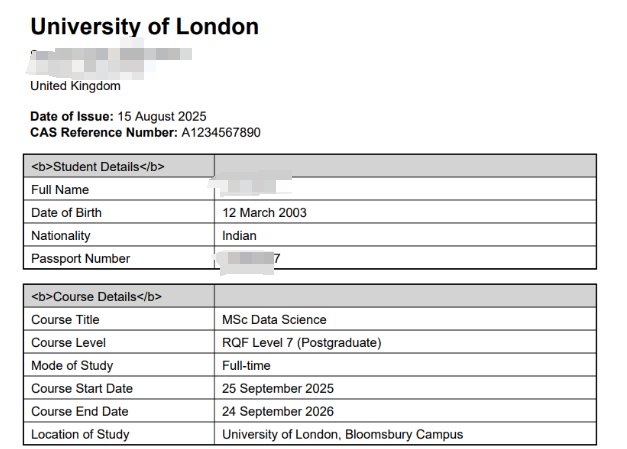Image resolution: width=627 pixels, height=449 pixels.
Task: Click the birth date value "12 March 2003"
Action: 264,213
